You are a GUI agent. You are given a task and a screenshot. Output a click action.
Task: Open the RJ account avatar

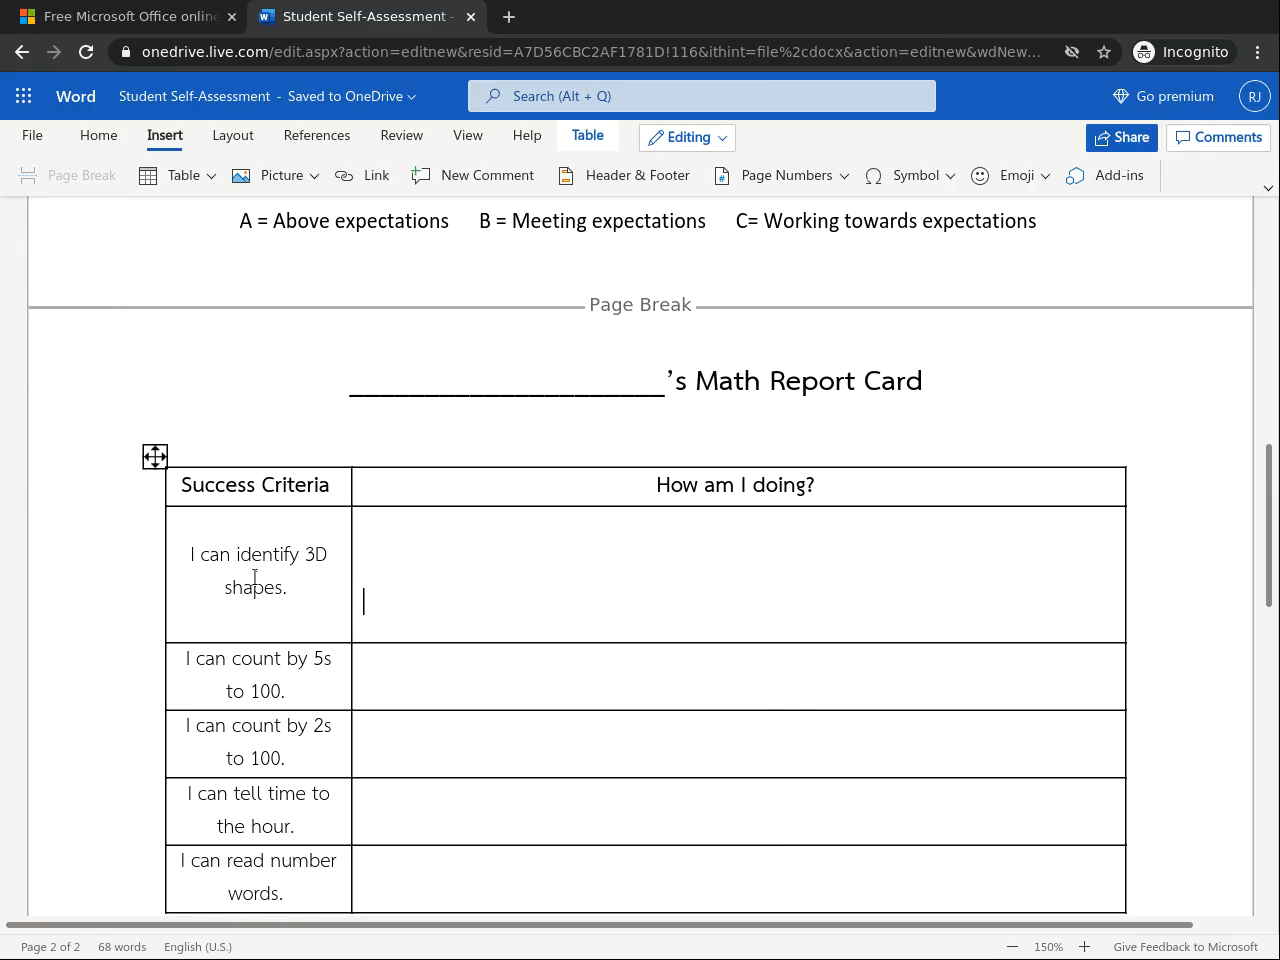(1254, 96)
